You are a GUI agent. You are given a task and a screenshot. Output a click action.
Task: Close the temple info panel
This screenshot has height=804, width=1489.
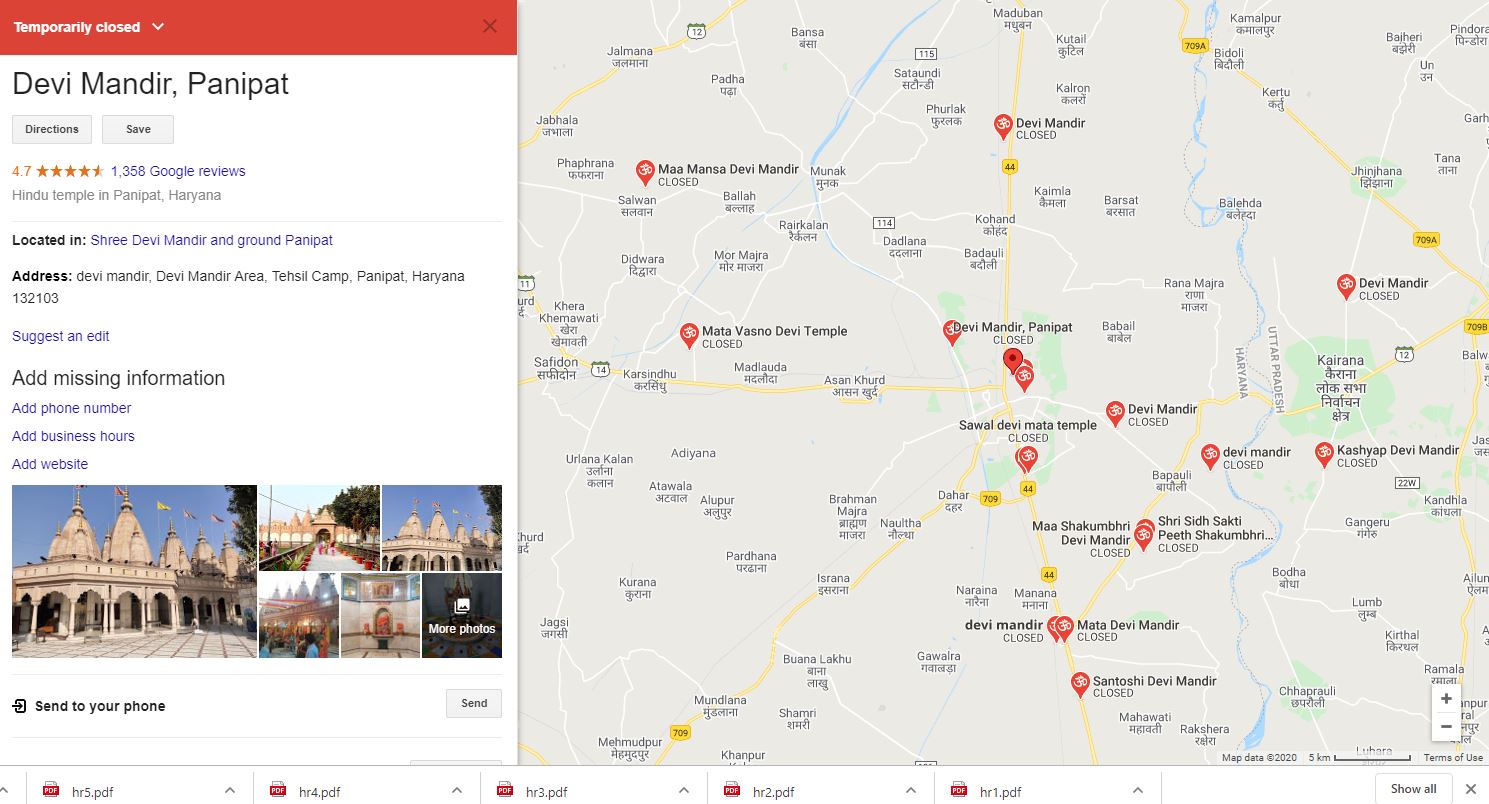[489, 27]
